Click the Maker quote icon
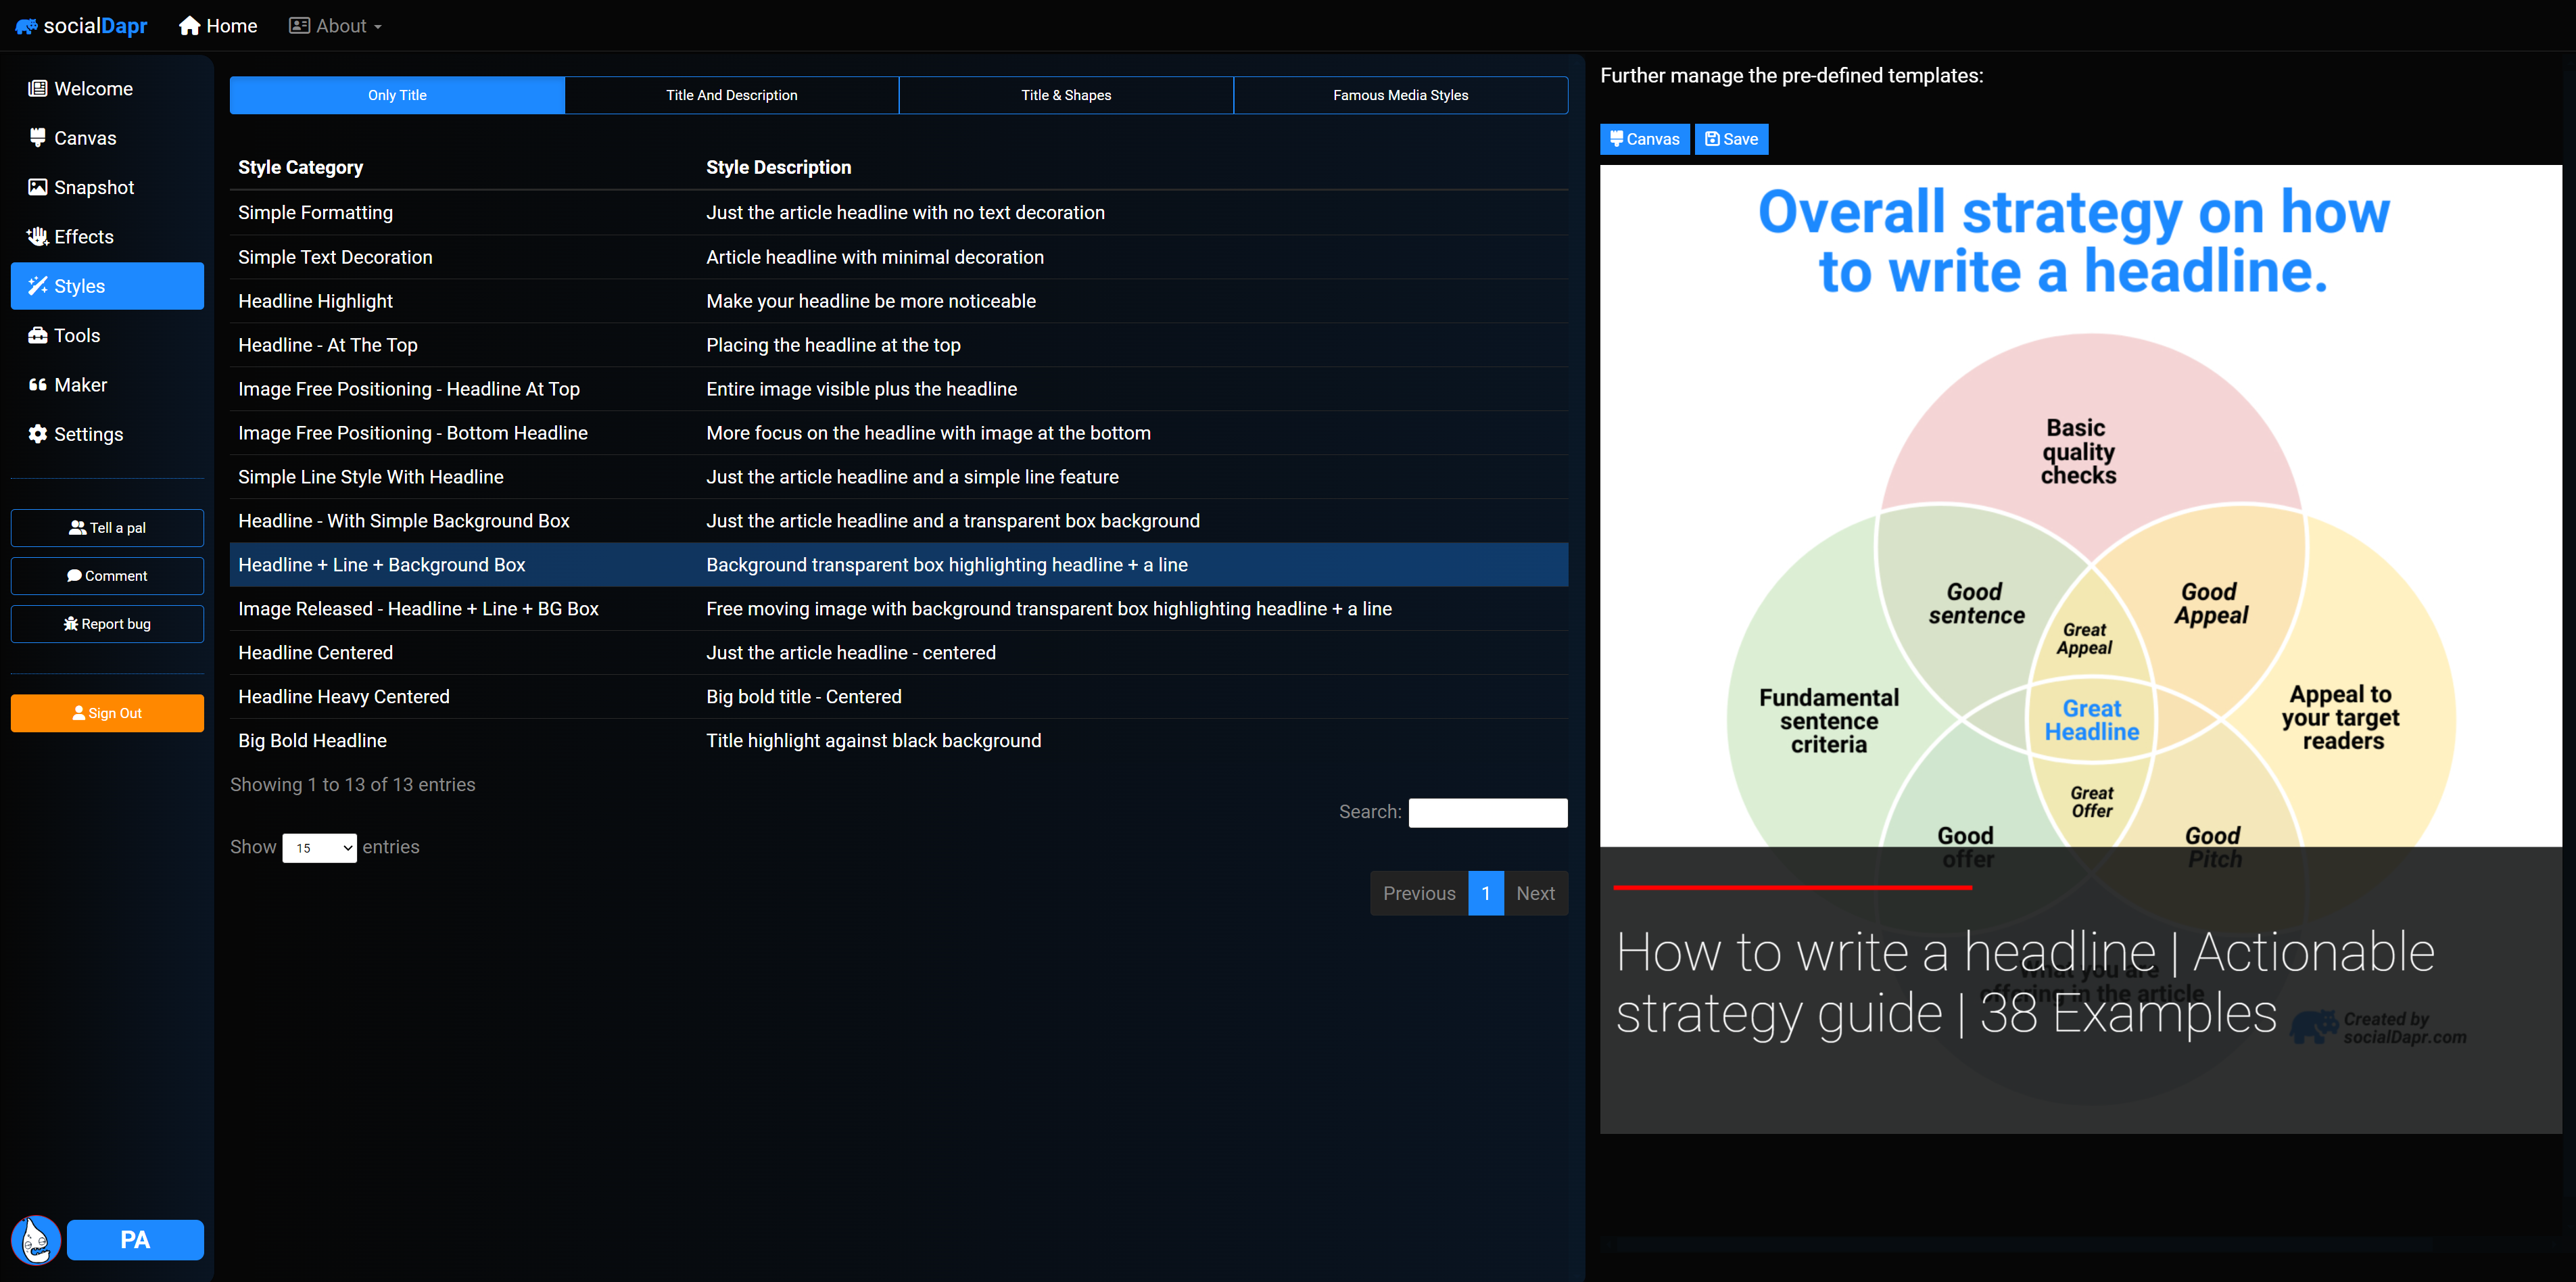This screenshot has height=1282, width=2576. [x=38, y=385]
